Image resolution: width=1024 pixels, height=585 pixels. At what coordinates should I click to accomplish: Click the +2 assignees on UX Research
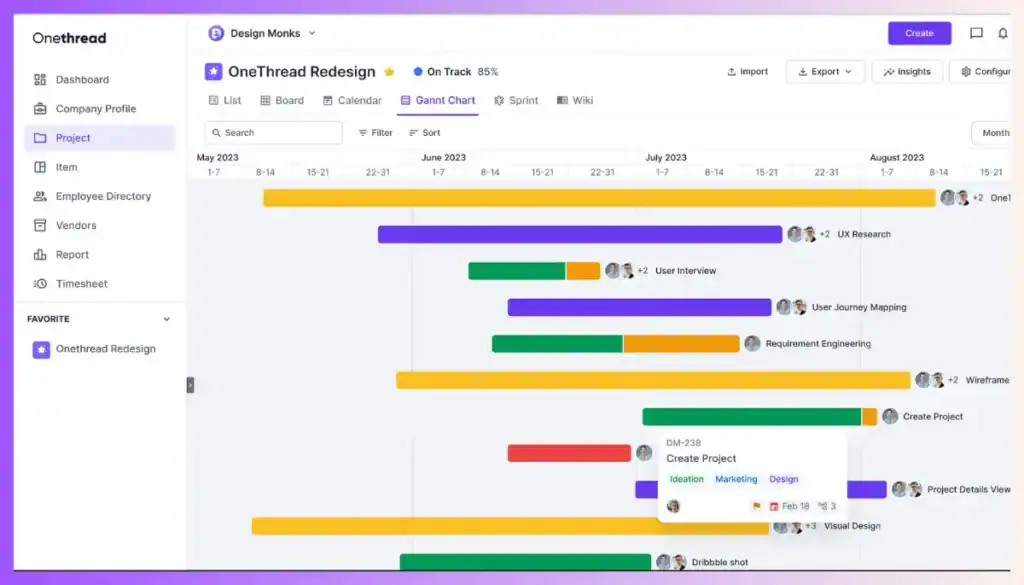tap(825, 234)
